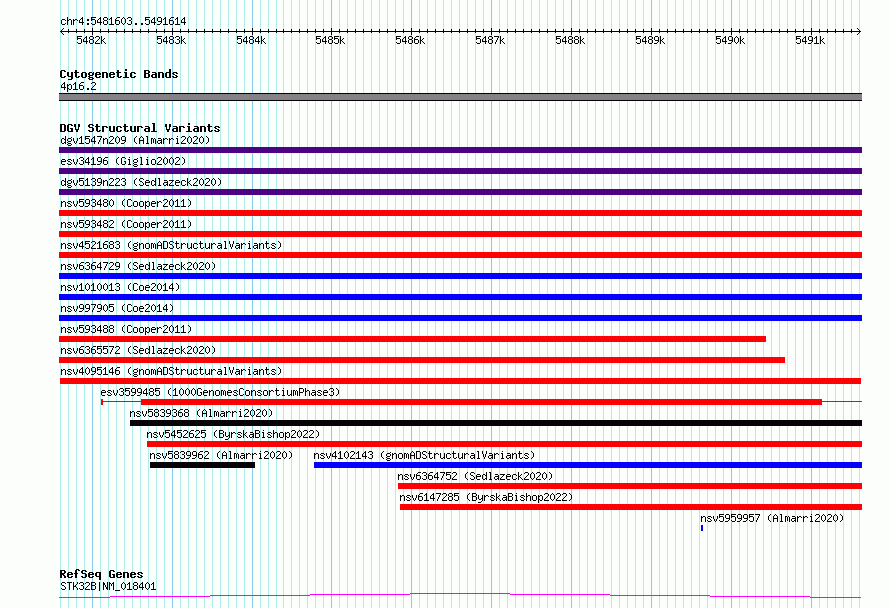
Task: Click the 5484k ruler tick label
Action: point(251,40)
